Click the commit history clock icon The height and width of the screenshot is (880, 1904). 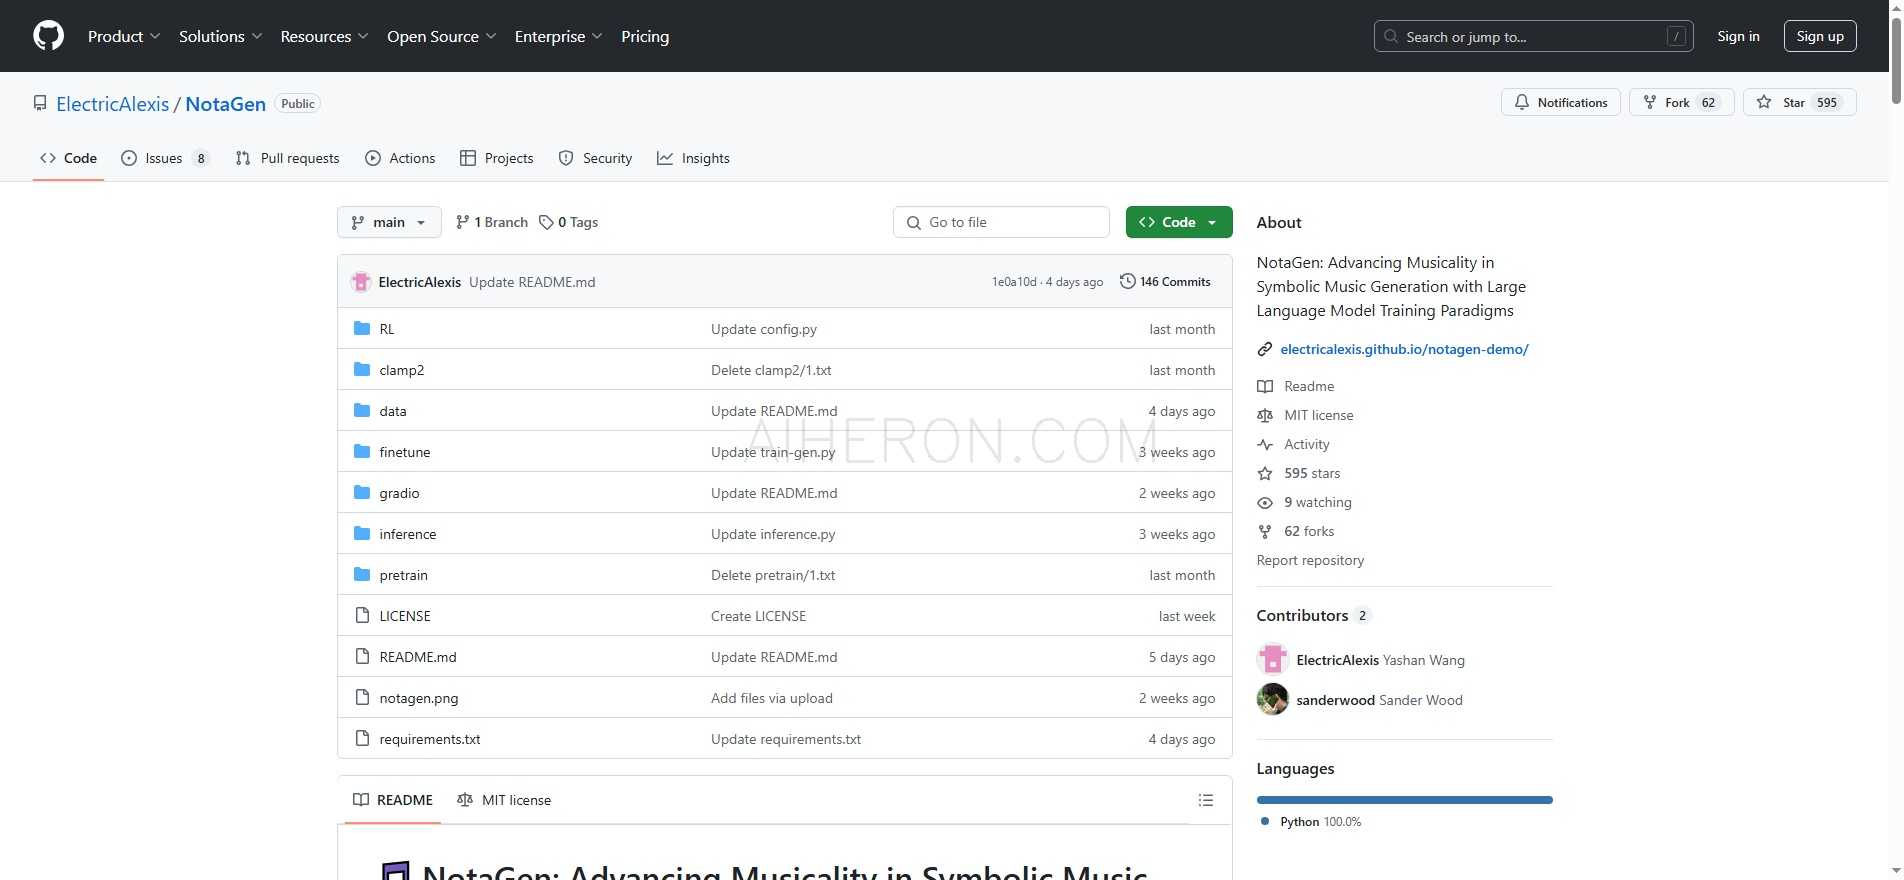tap(1127, 282)
